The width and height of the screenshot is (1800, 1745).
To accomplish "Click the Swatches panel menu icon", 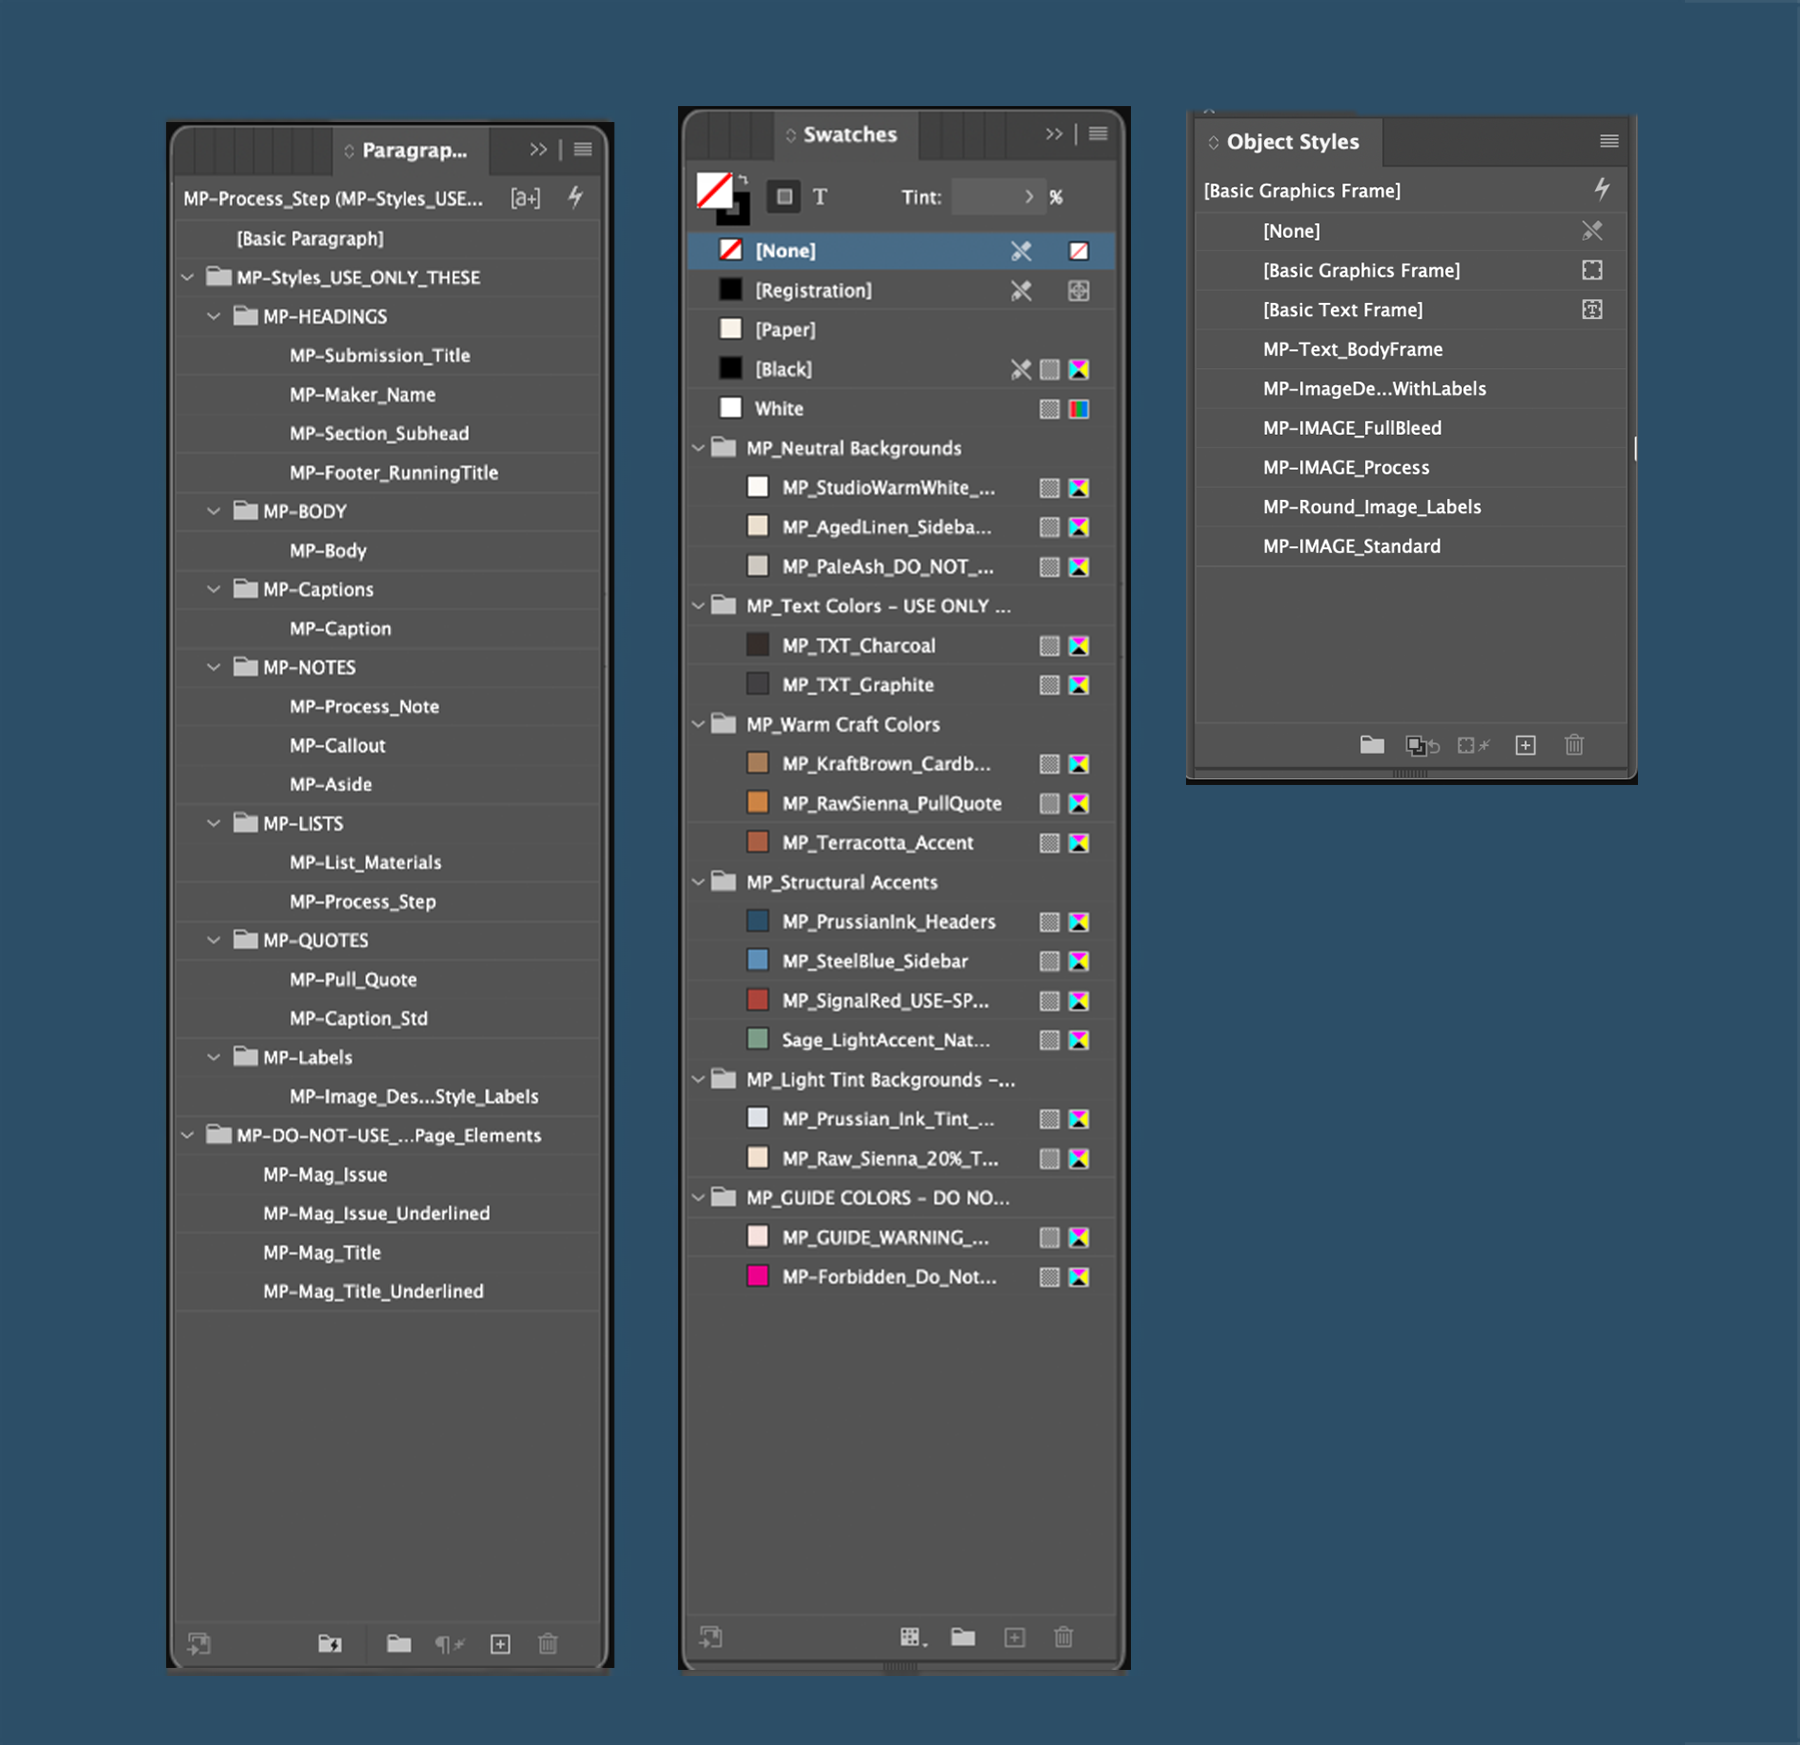I will click(1098, 134).
